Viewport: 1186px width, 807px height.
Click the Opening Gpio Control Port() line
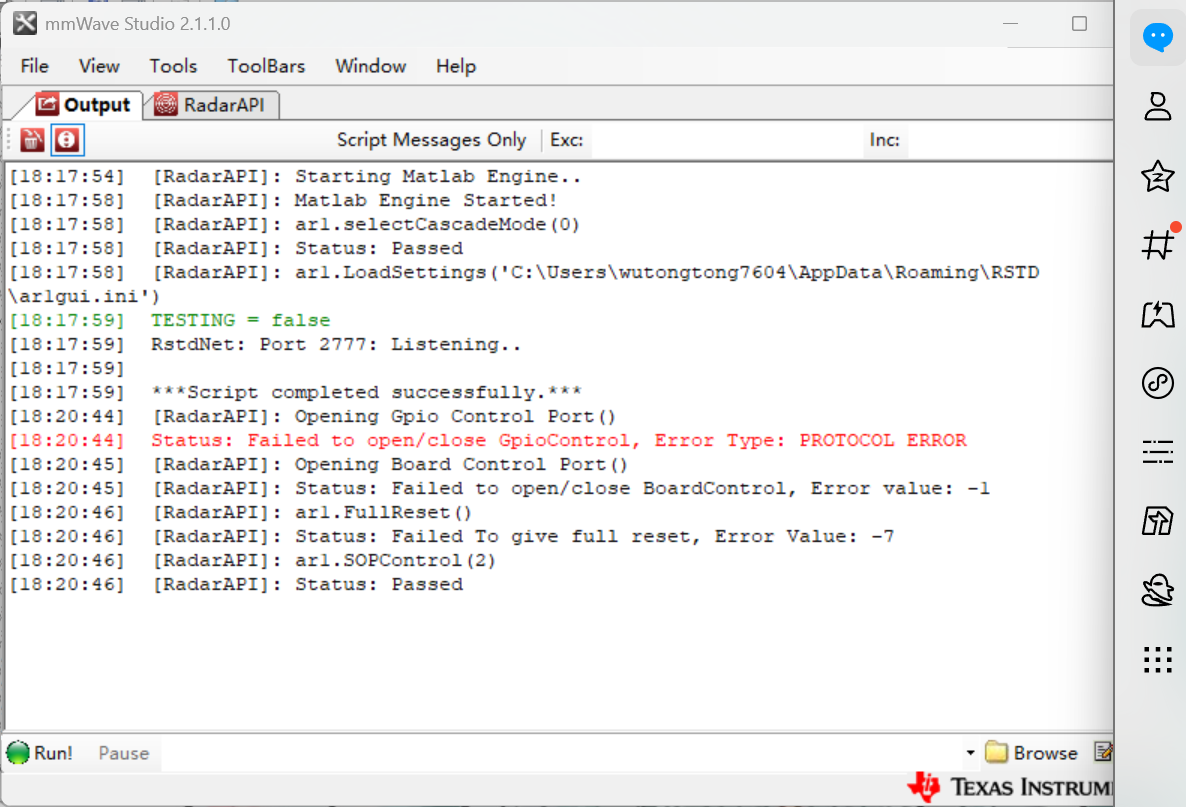point(312,416)
